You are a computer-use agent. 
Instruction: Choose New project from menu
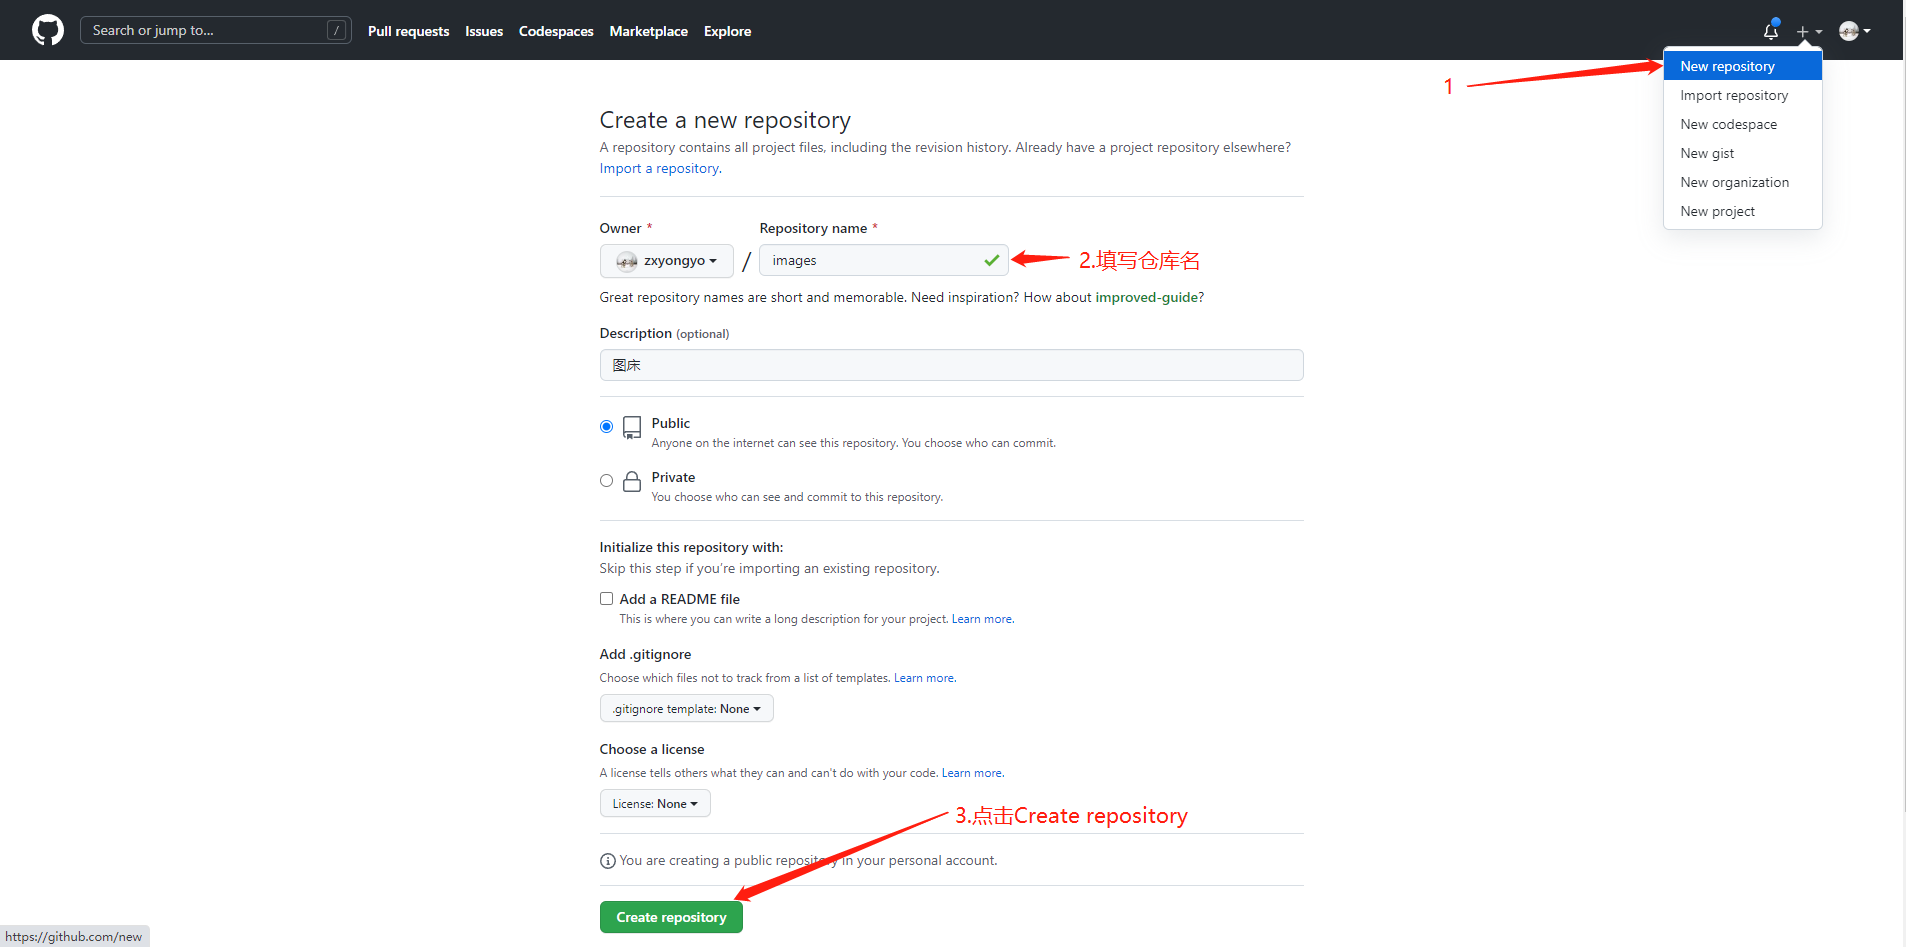[x=1742, y=211]
